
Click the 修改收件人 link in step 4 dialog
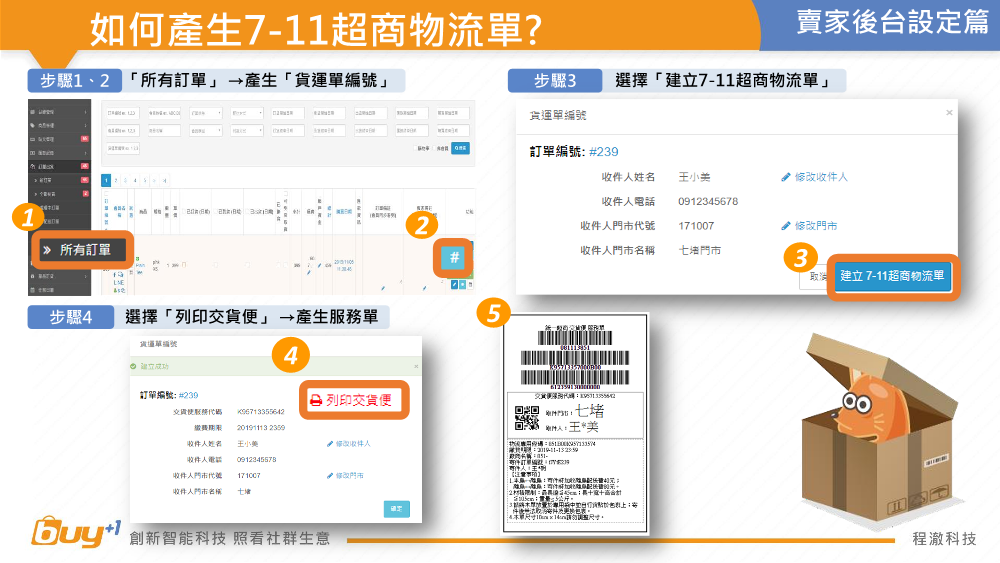348,443
